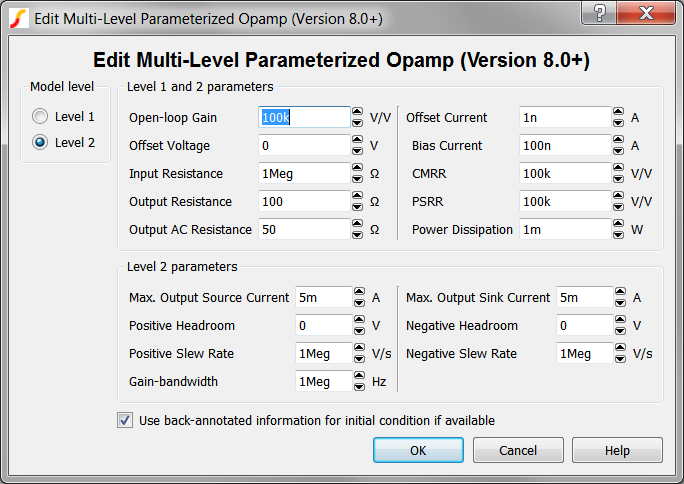Screen dimensions: 684x484
Task: Click the title bar help question mark
Action: 598,15
